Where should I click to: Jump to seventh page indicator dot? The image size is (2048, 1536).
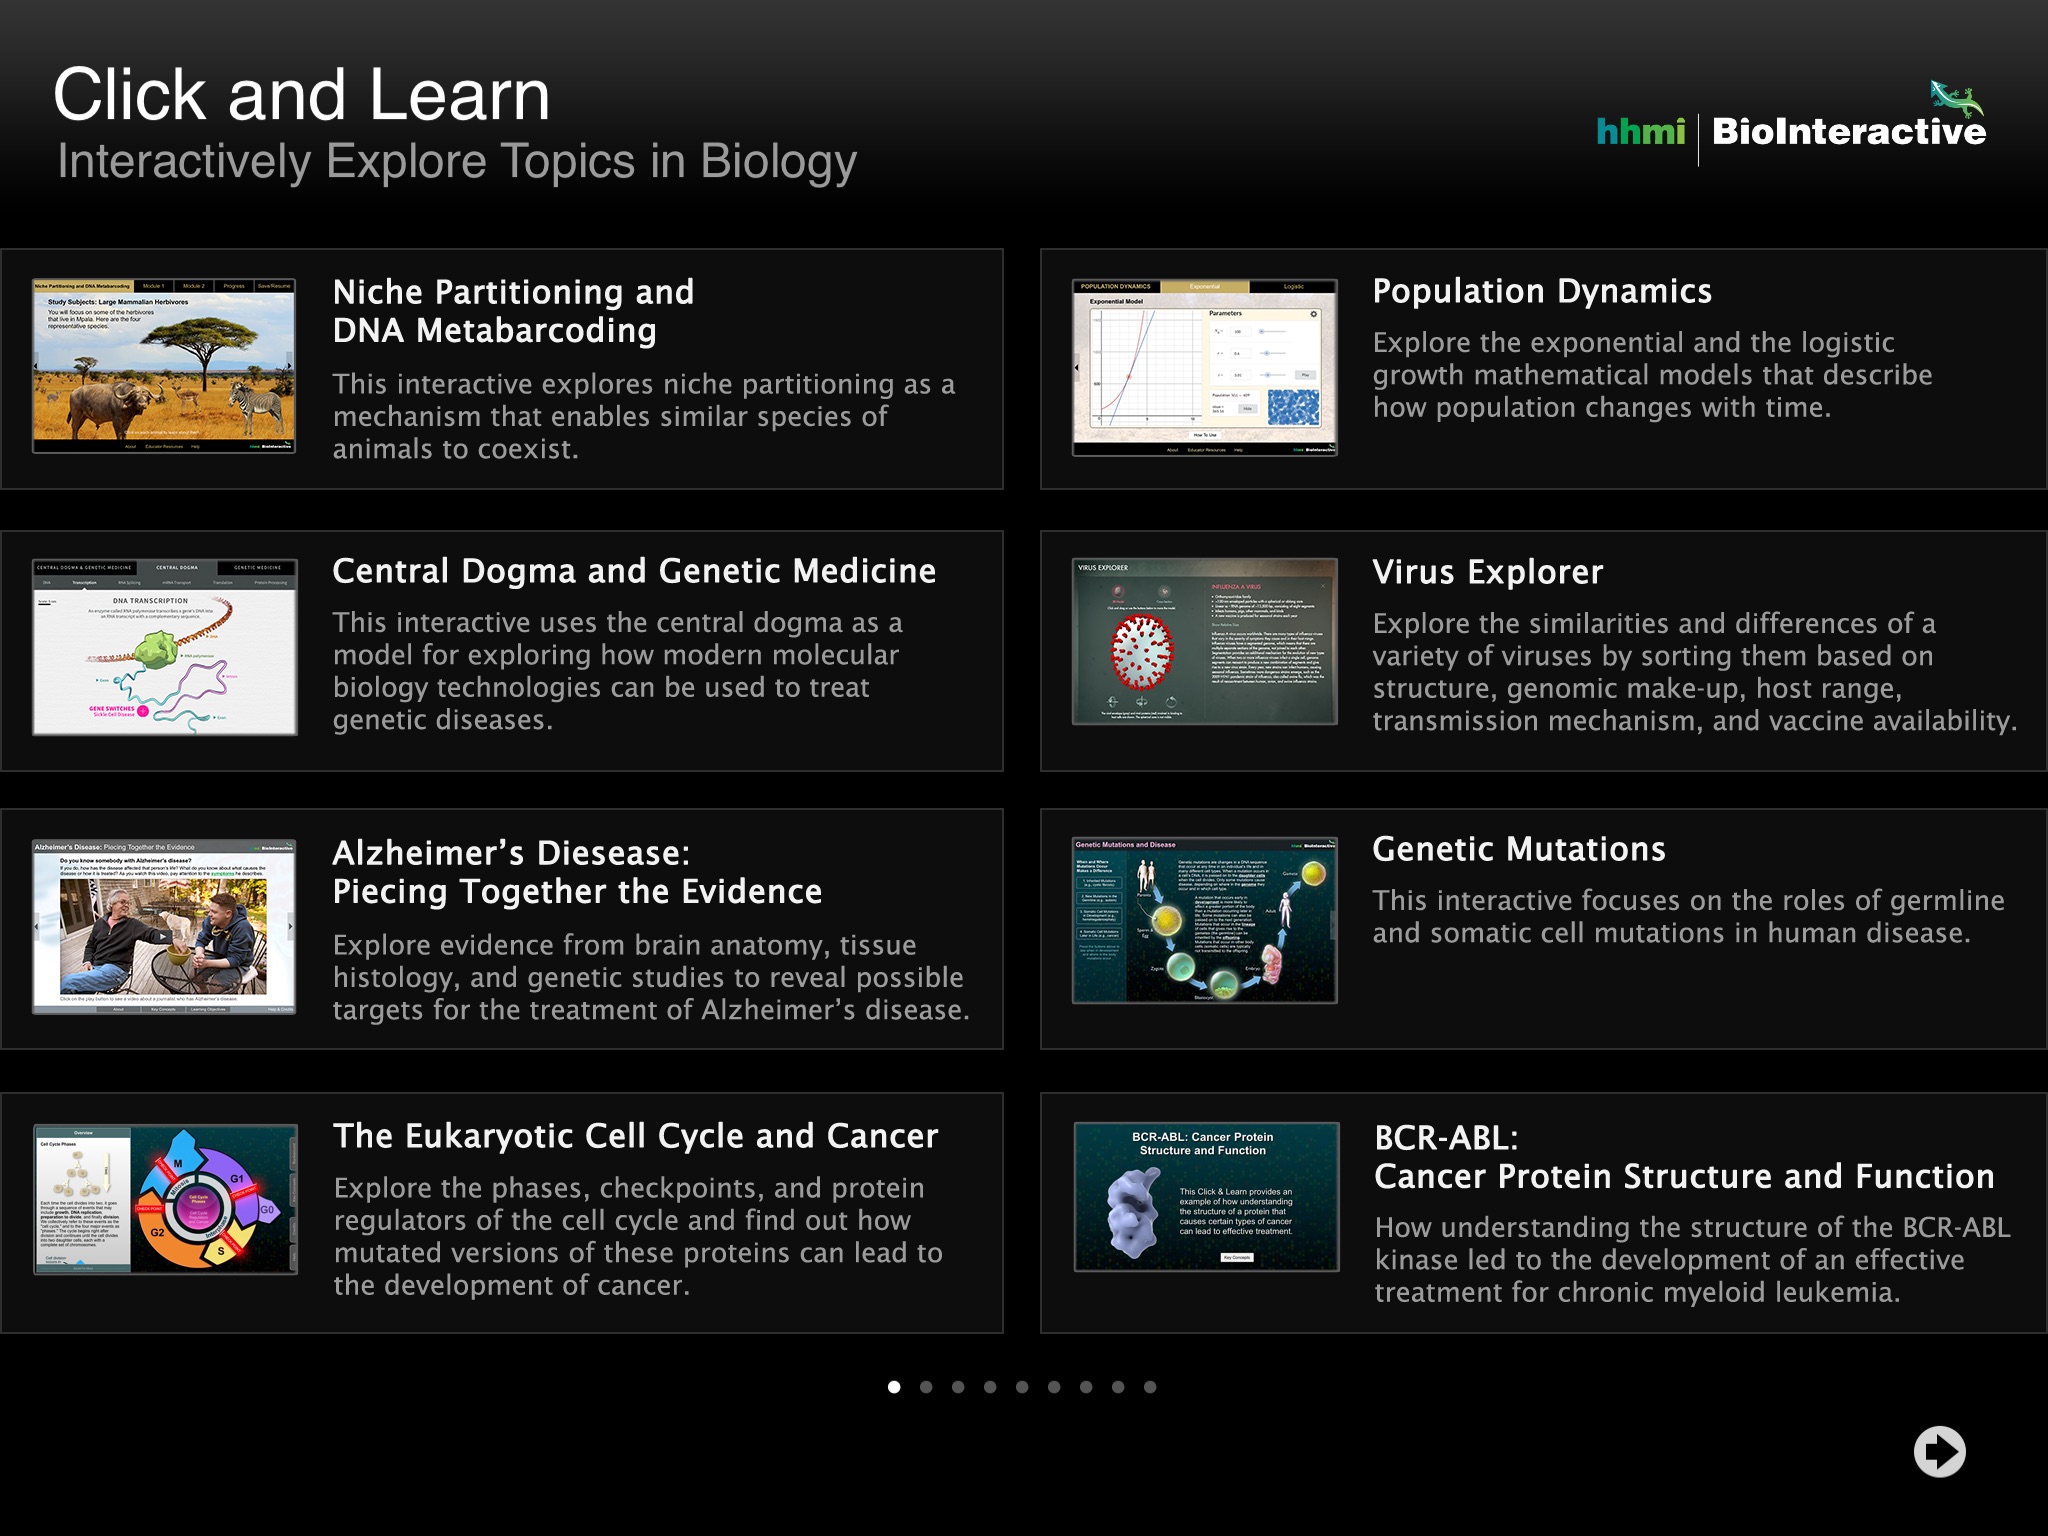pos(1086,1387)
